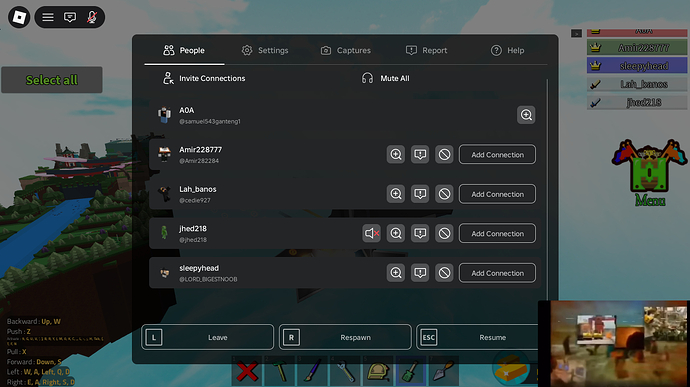Add Connection for sleepyhead

[497, 273]
